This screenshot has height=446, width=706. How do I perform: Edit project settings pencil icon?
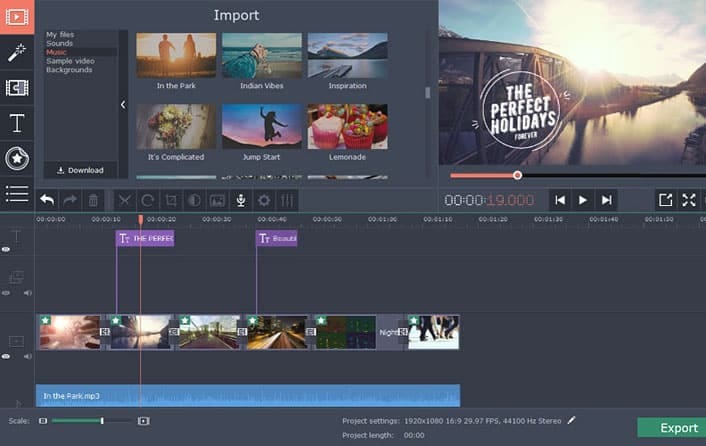[x=572, y=421]
